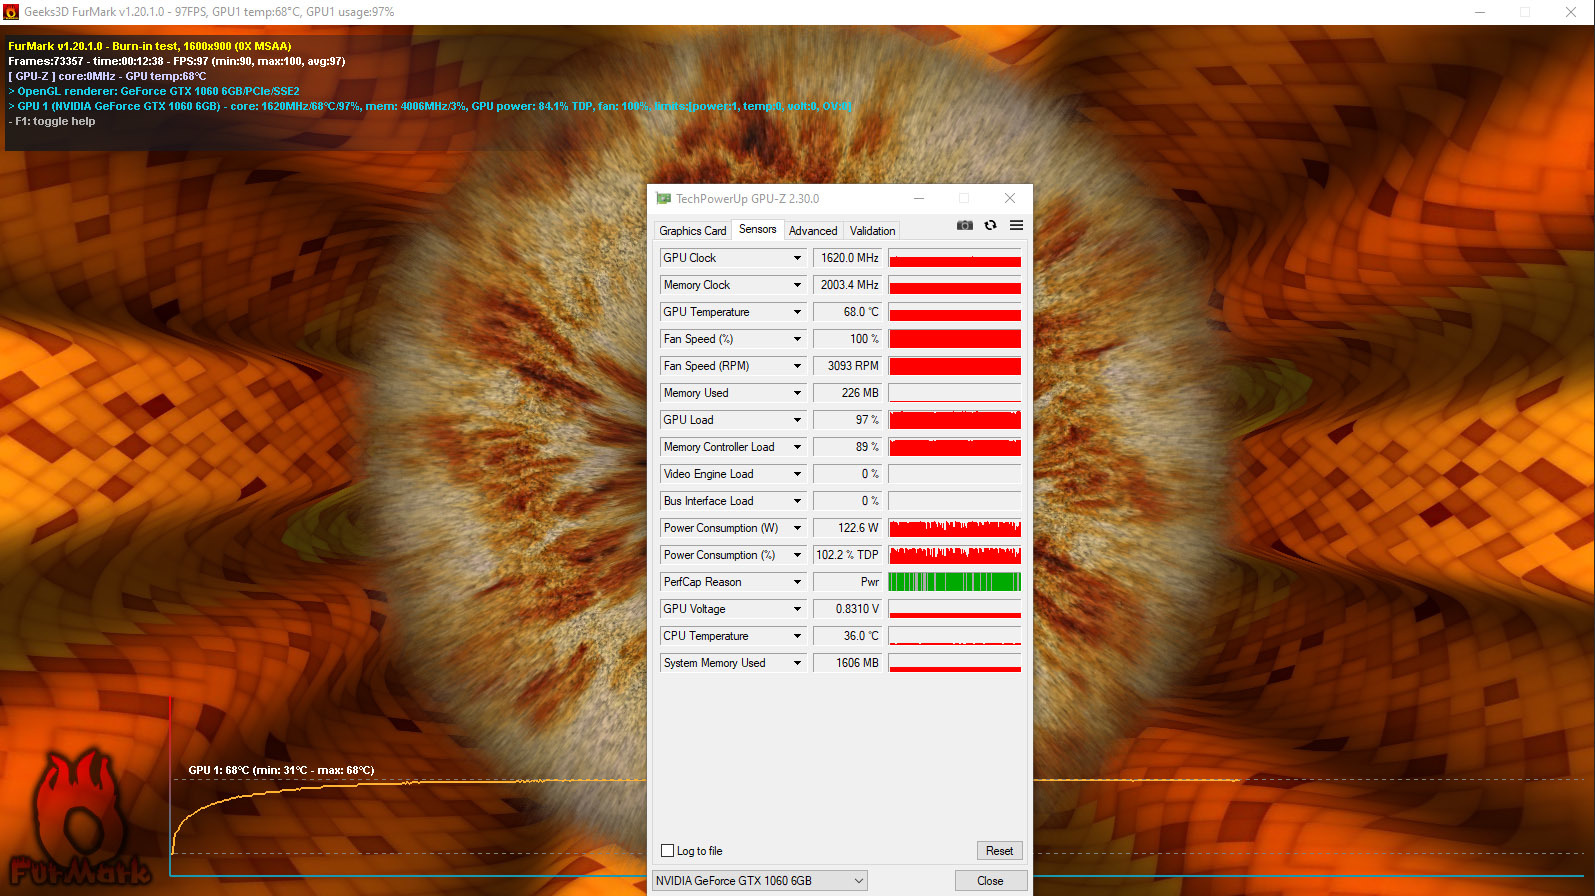Open the Fan Speed (%) dropdown
This screenshot has width=1595, height=896.
797,339
